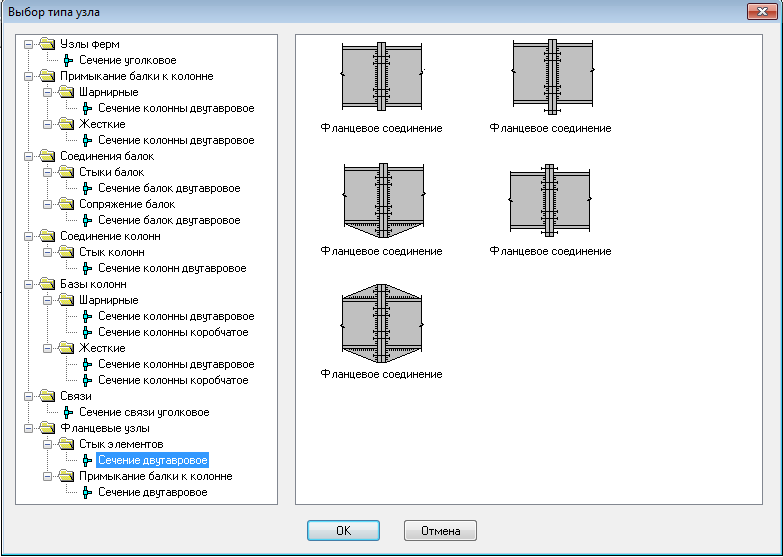Select the Базы колонн folder label
The image size is (783, 557).
click(93, 284)
